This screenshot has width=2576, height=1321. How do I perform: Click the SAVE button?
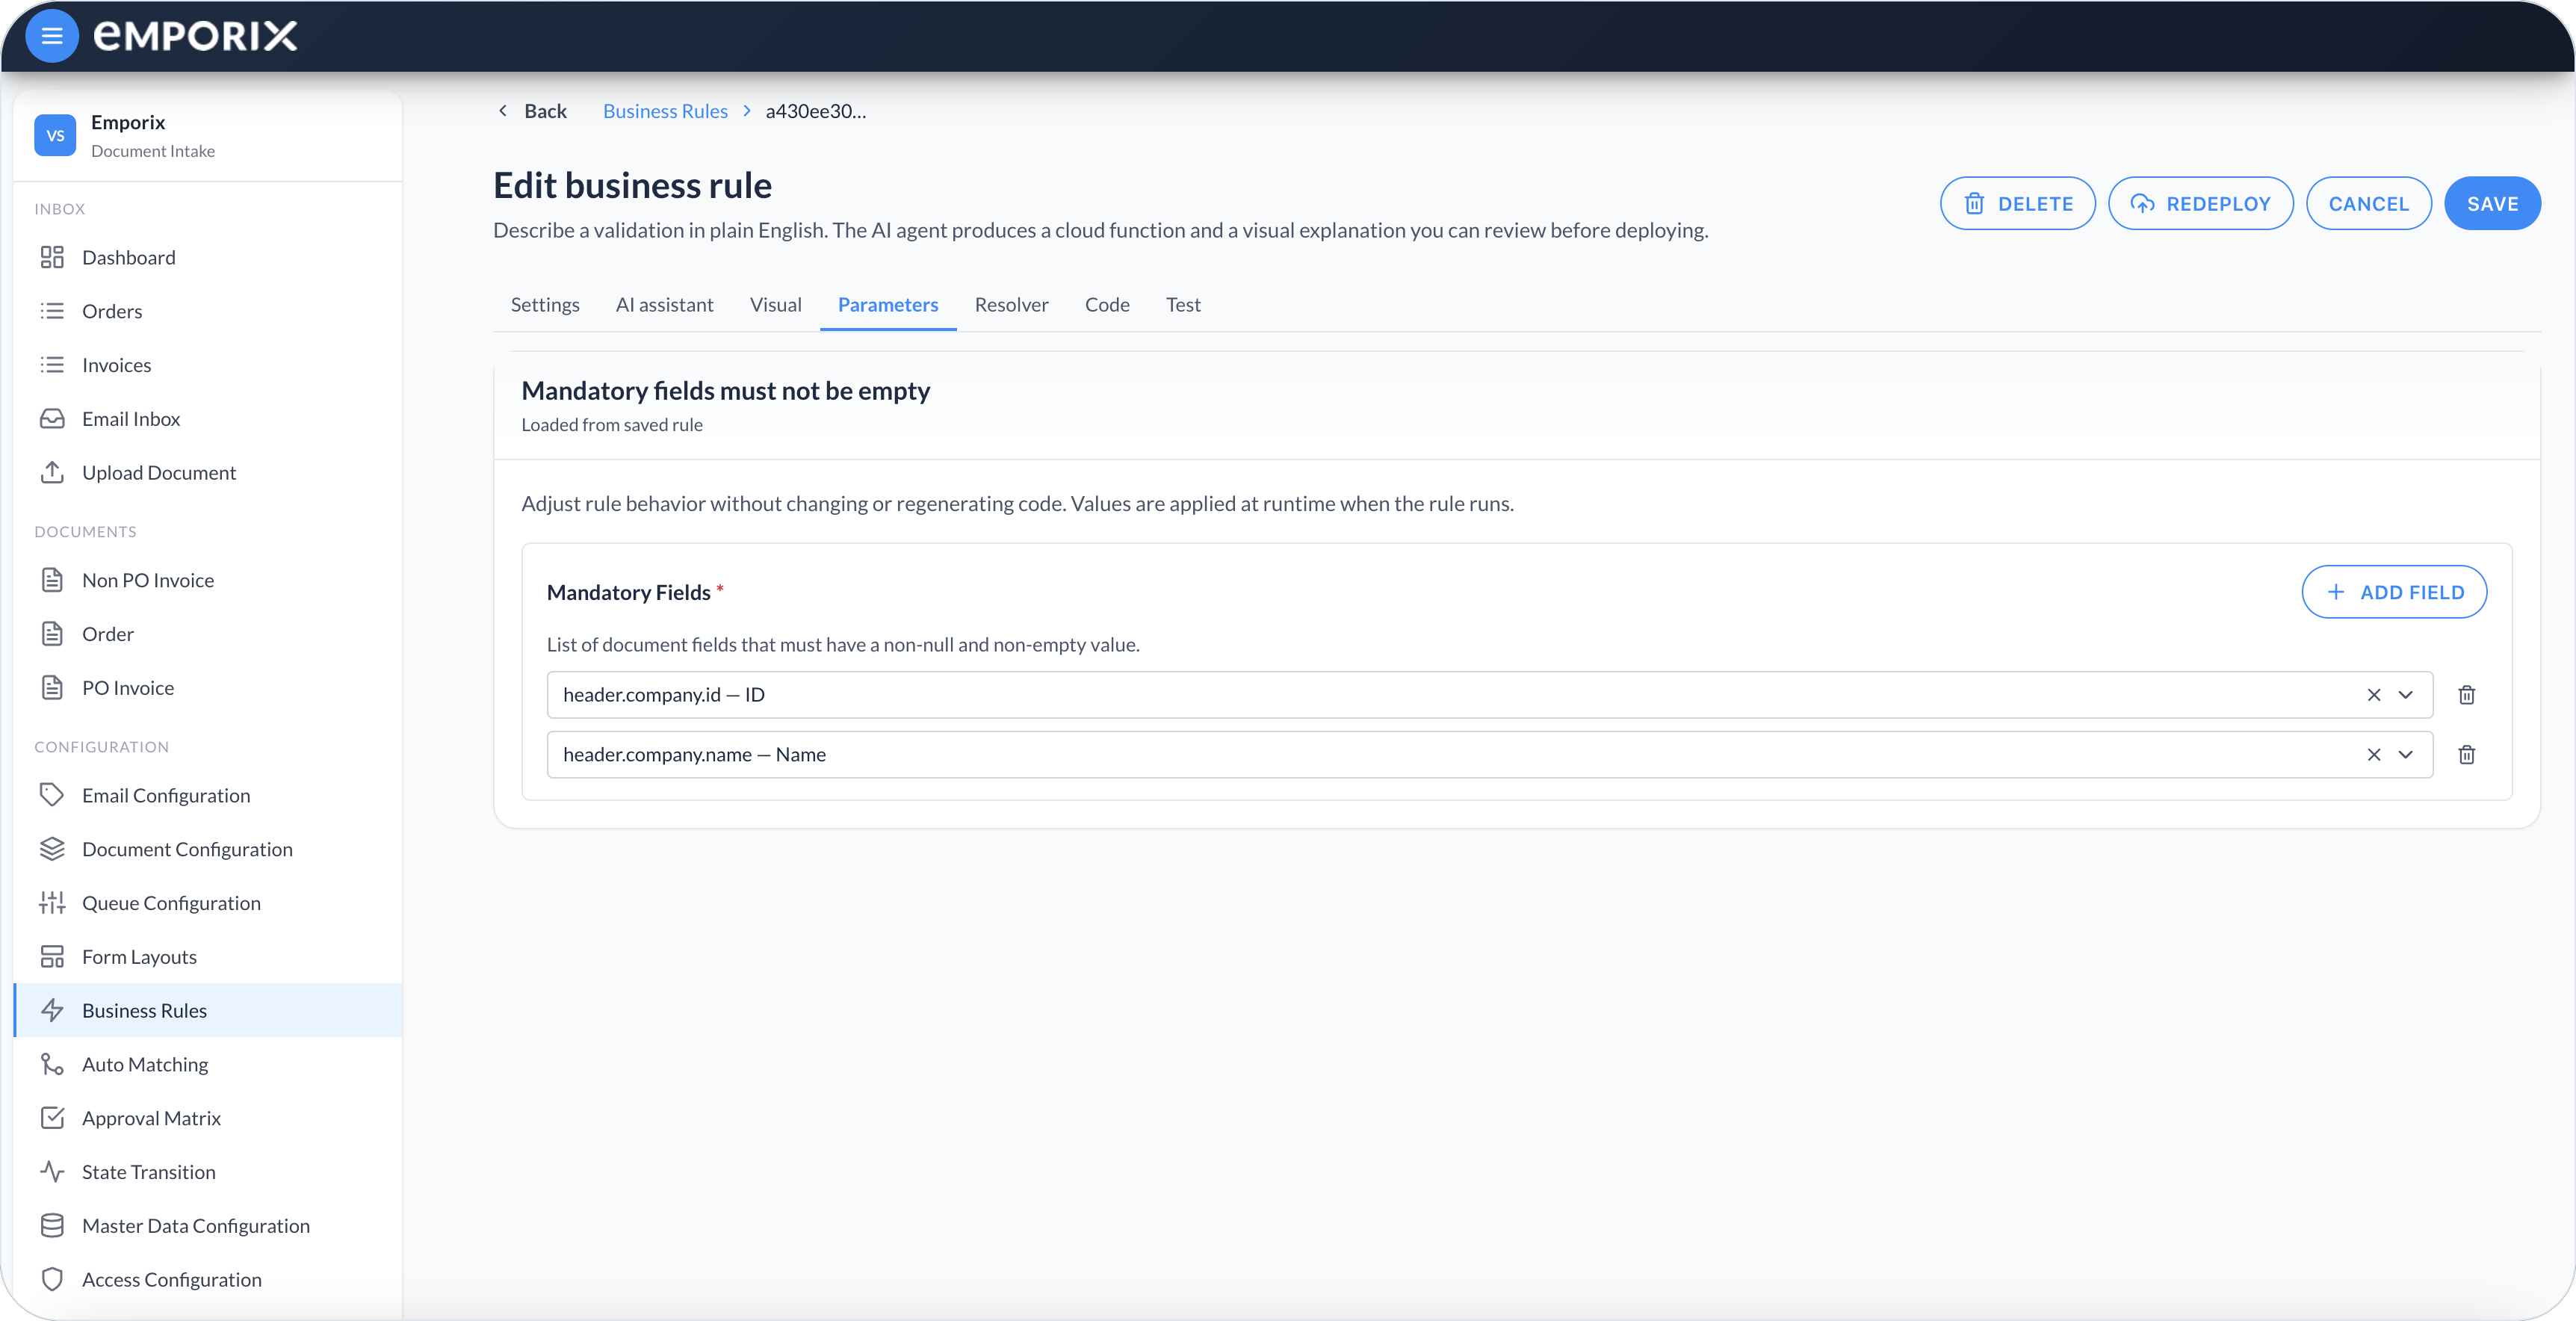pos(2492,204)
